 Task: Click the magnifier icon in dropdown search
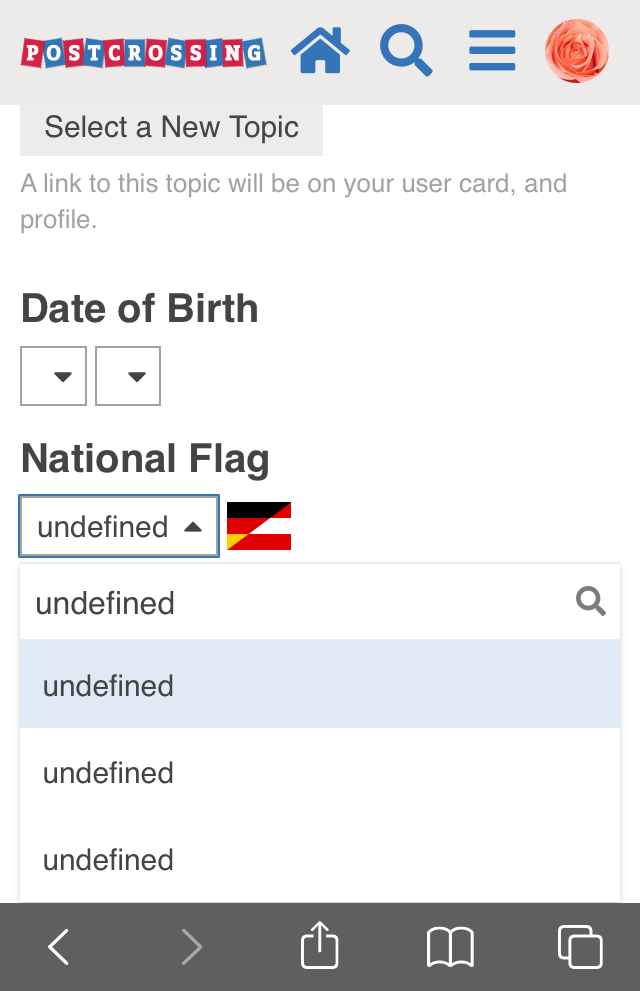point(591,601)
